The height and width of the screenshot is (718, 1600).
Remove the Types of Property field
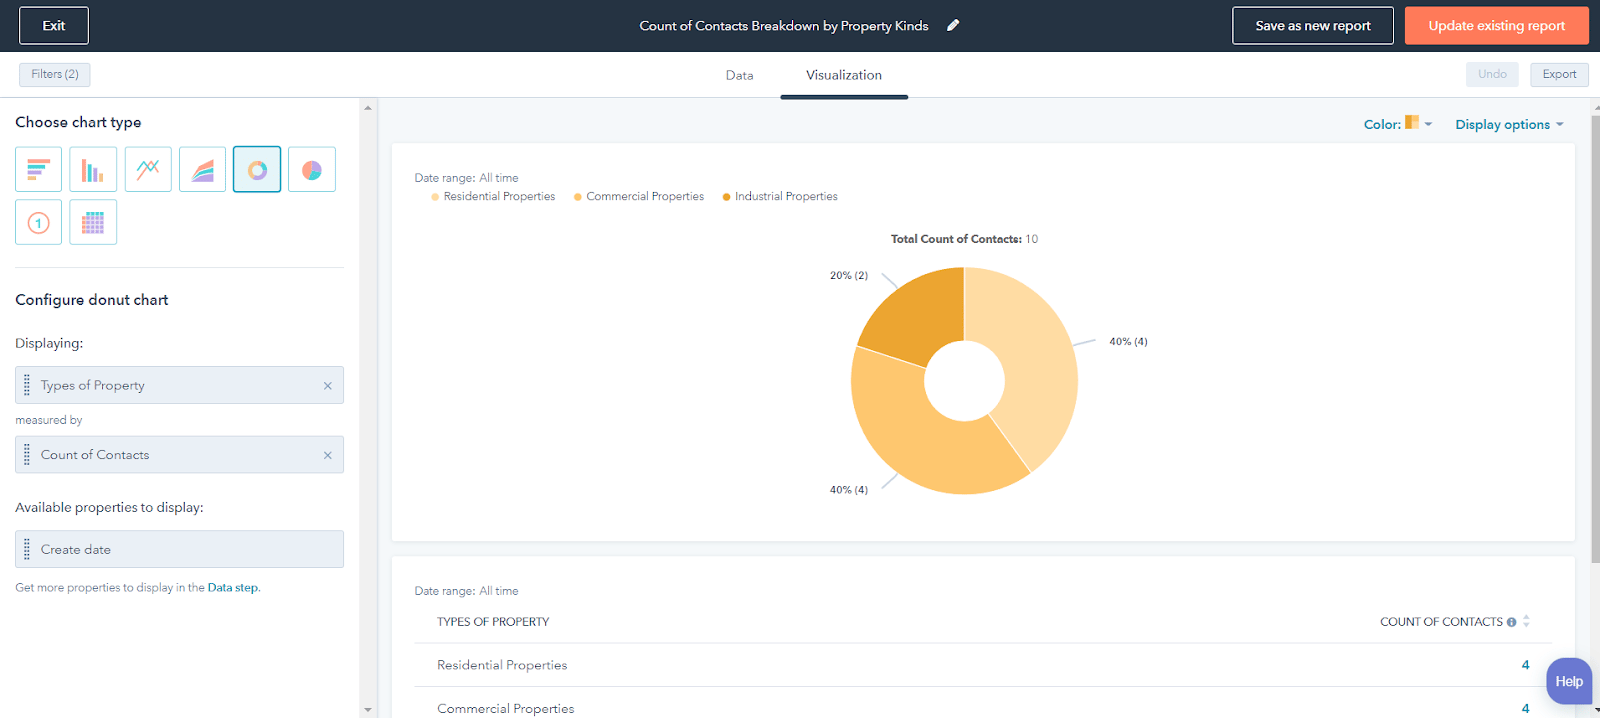(327, 386)
